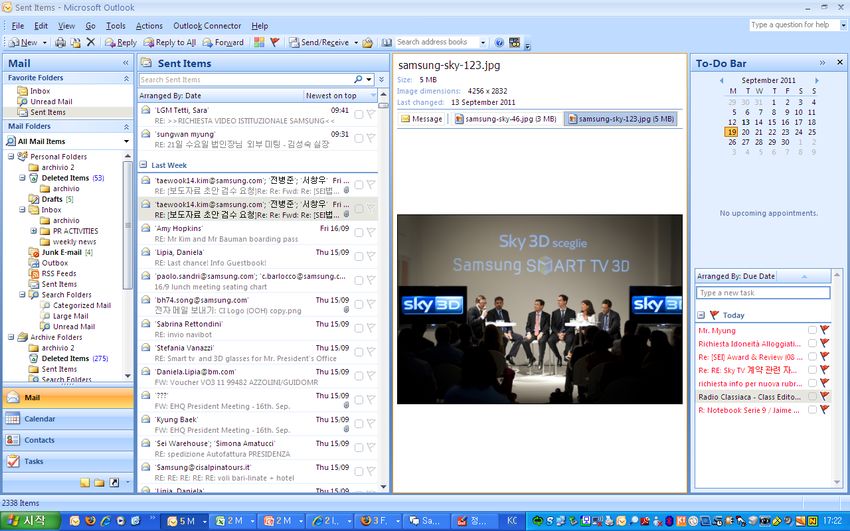Open the File menu

pos(17,25)
